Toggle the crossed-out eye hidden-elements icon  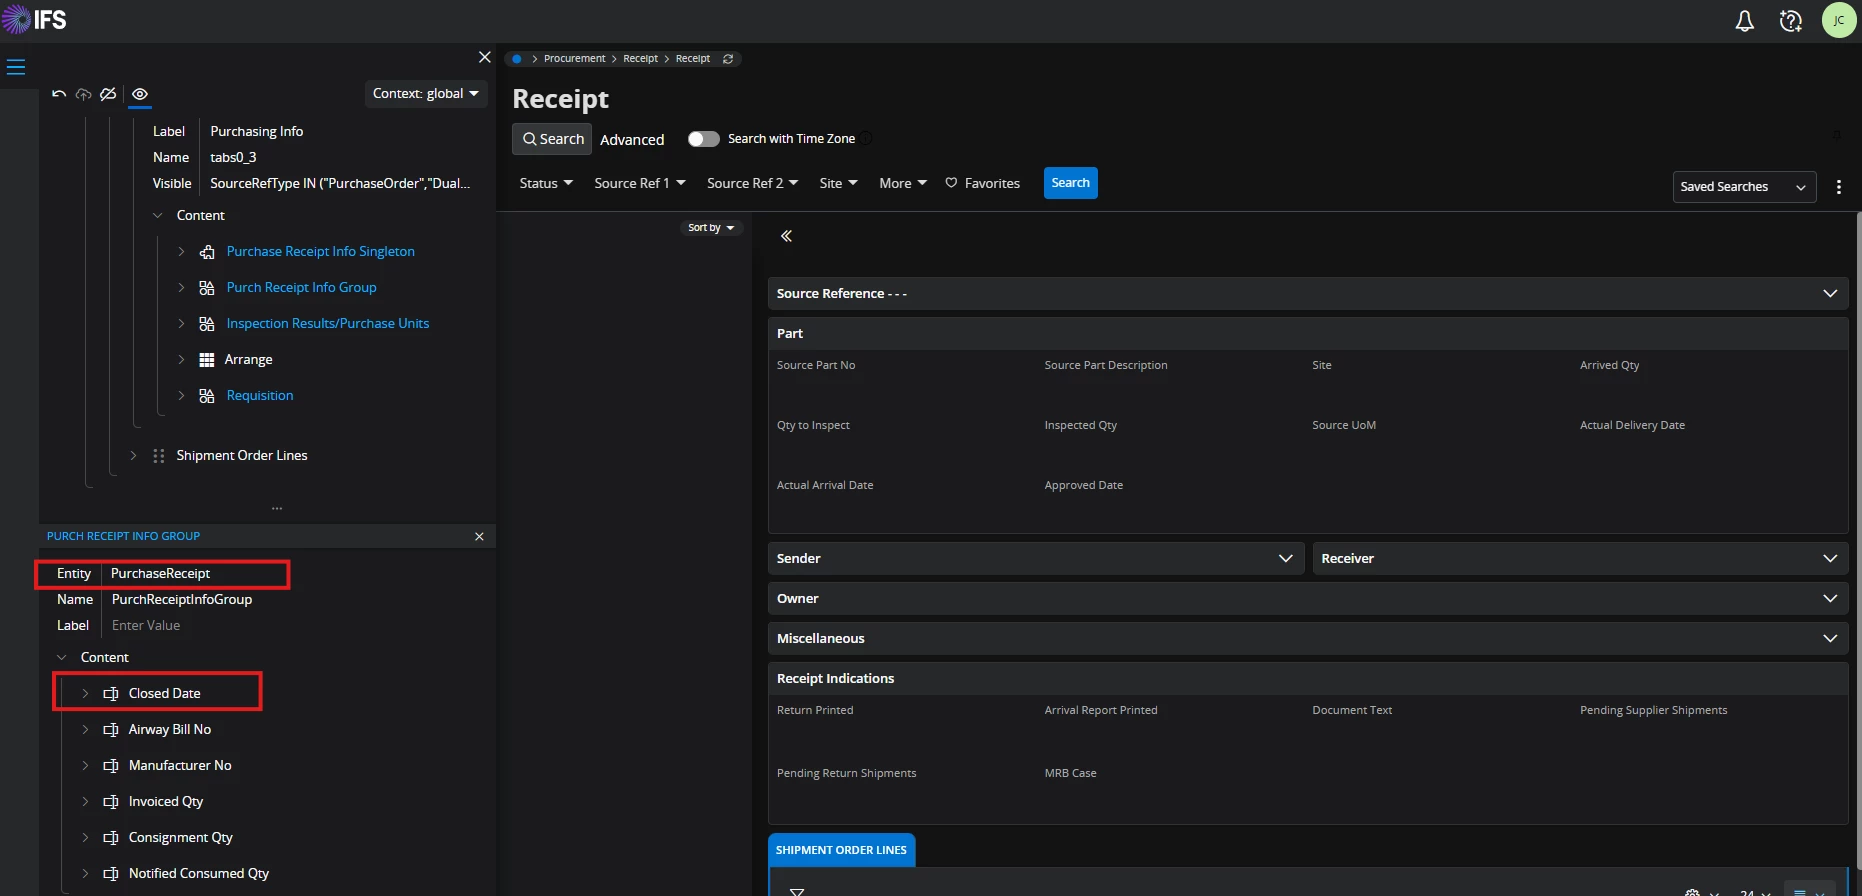point(109,94)
